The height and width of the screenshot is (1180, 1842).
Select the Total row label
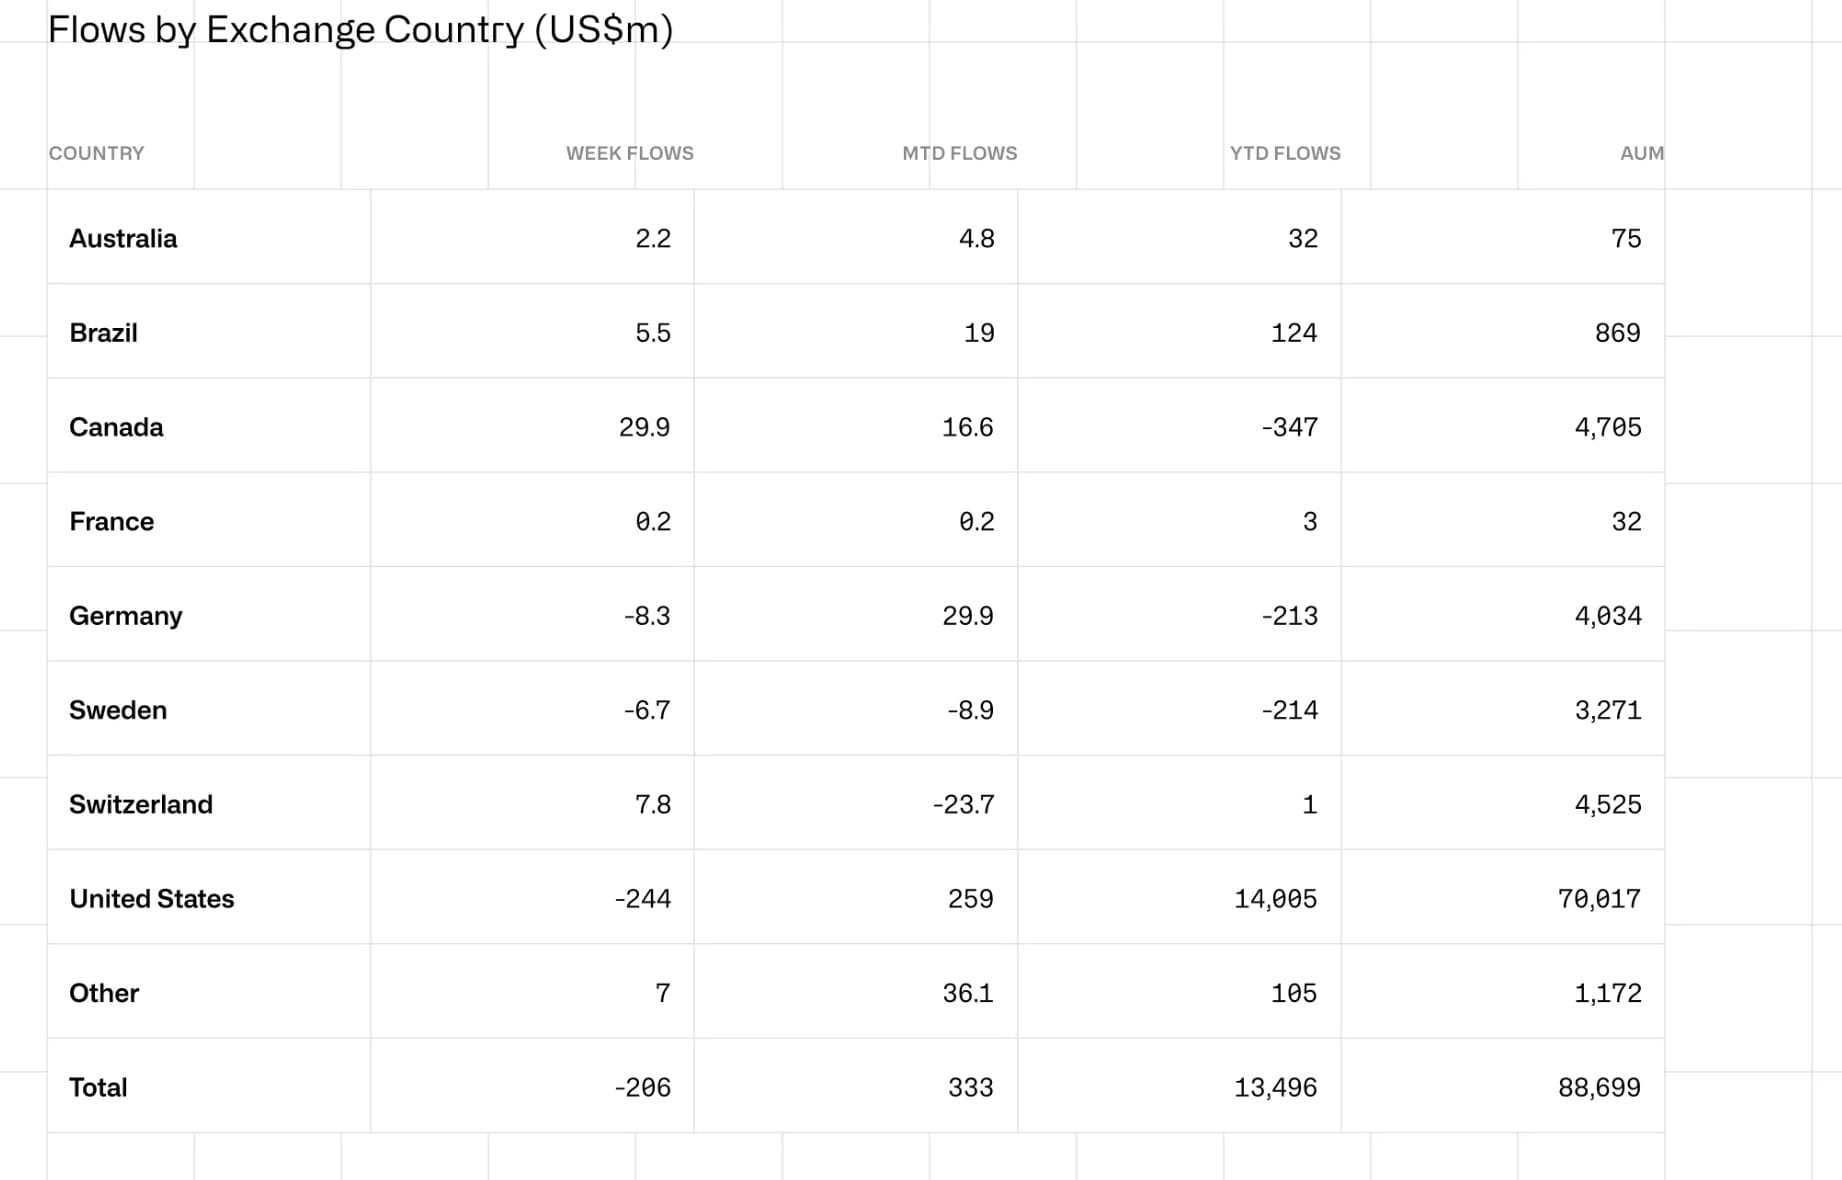coord(98,1087)
